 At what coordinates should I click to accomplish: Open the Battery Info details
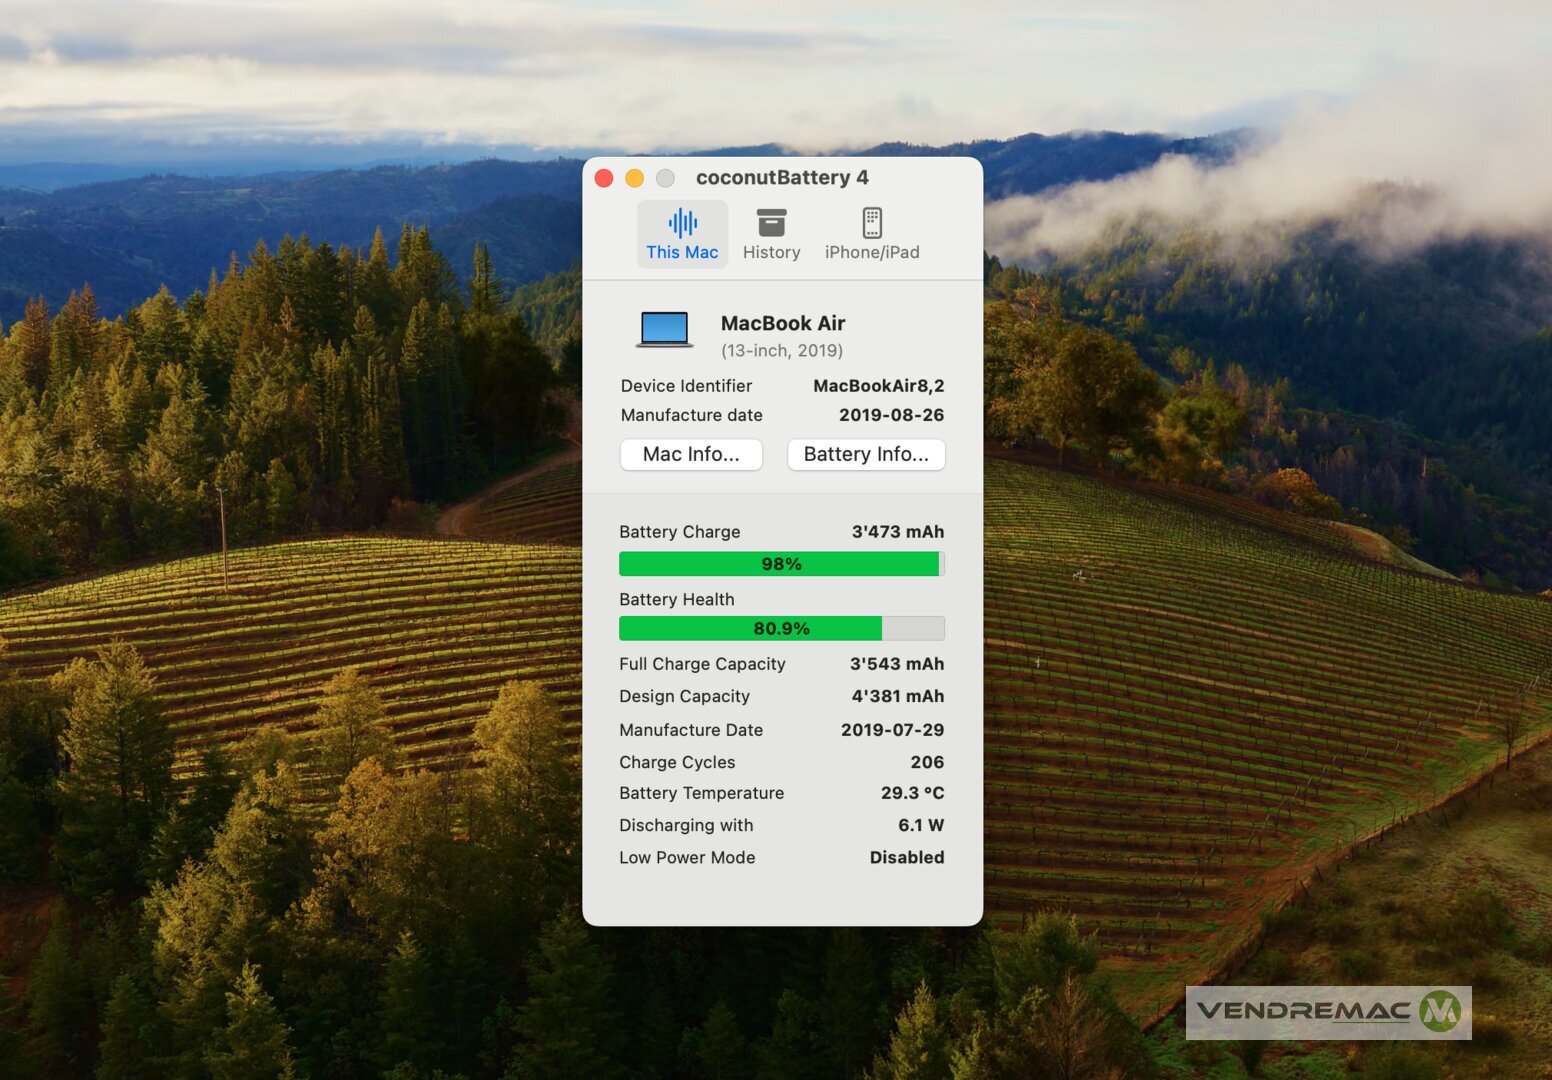pos(866,454)
